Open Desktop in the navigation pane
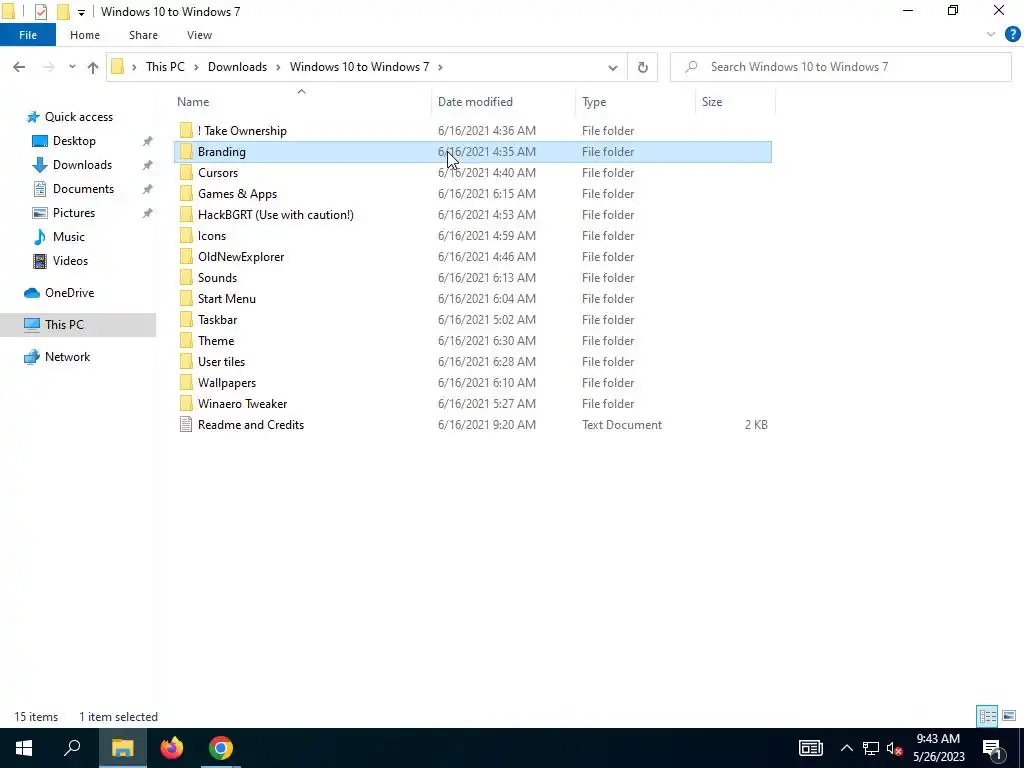 [x=74, y=141]
